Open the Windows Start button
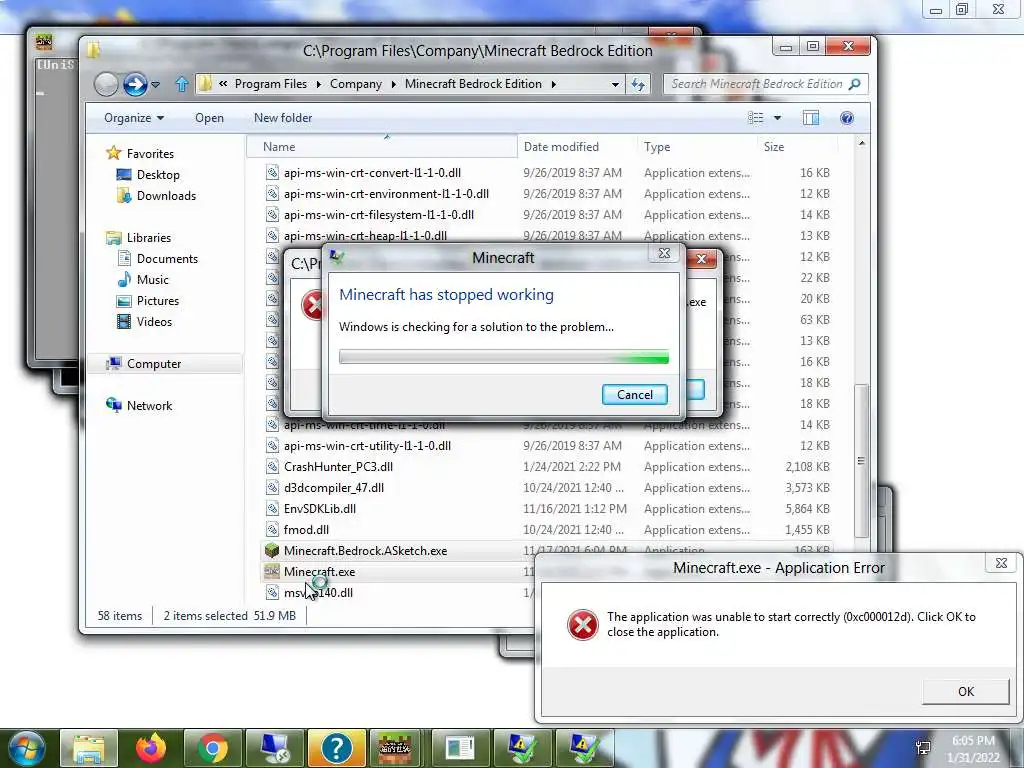 (26, 748)
